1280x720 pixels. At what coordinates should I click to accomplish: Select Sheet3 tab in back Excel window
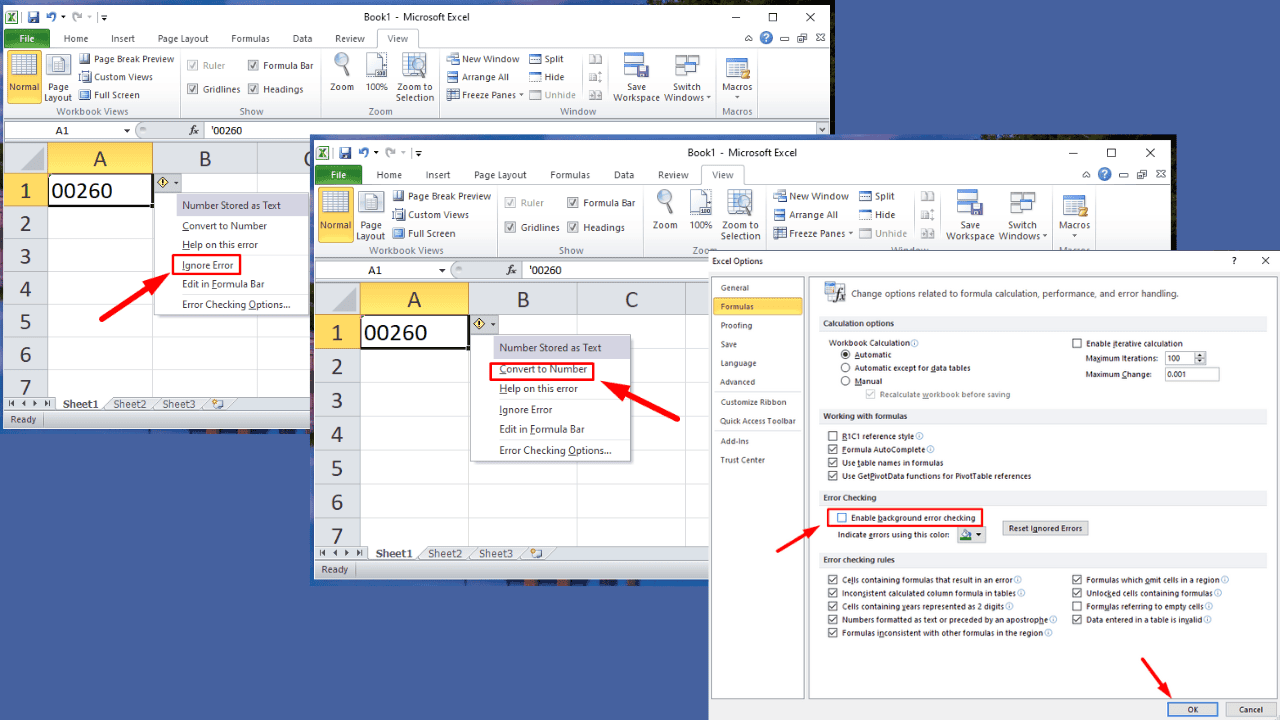click(179, 404)
